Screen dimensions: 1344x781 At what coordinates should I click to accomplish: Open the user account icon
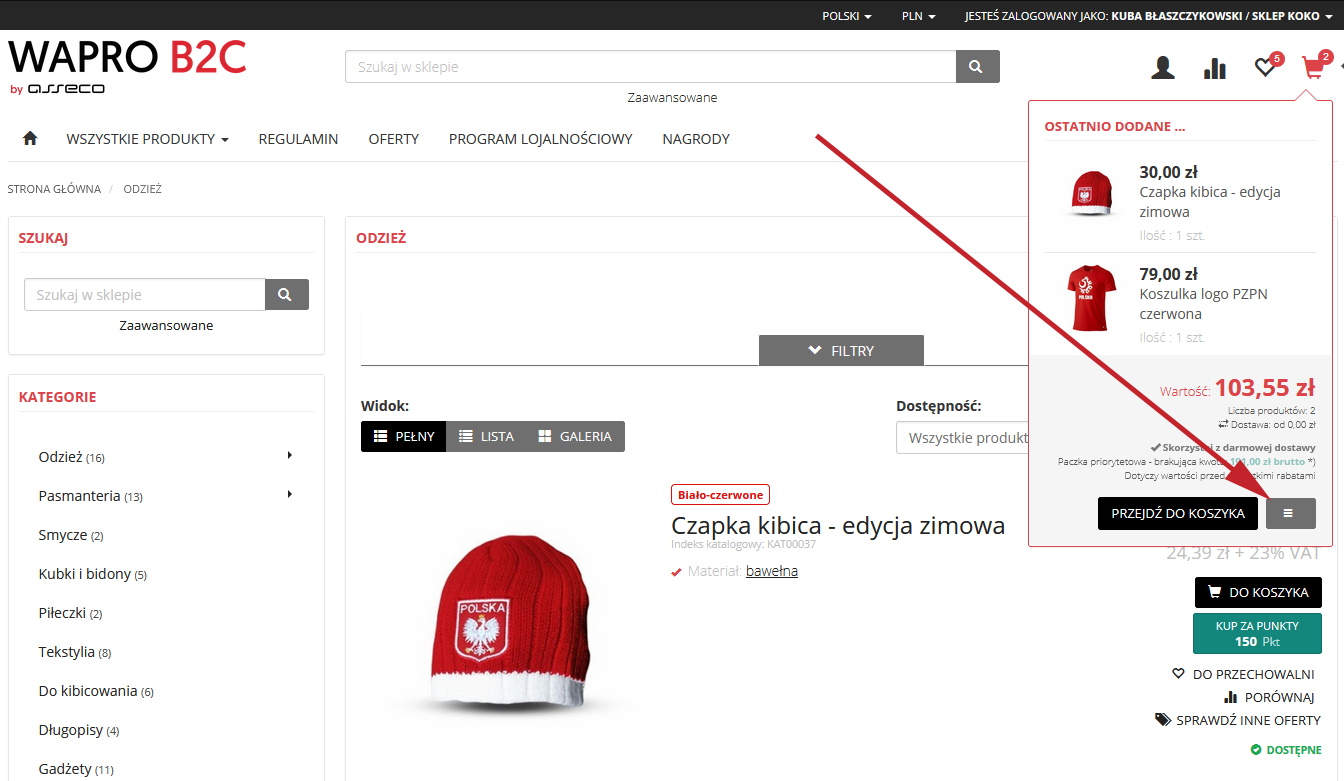(1163, 68)
